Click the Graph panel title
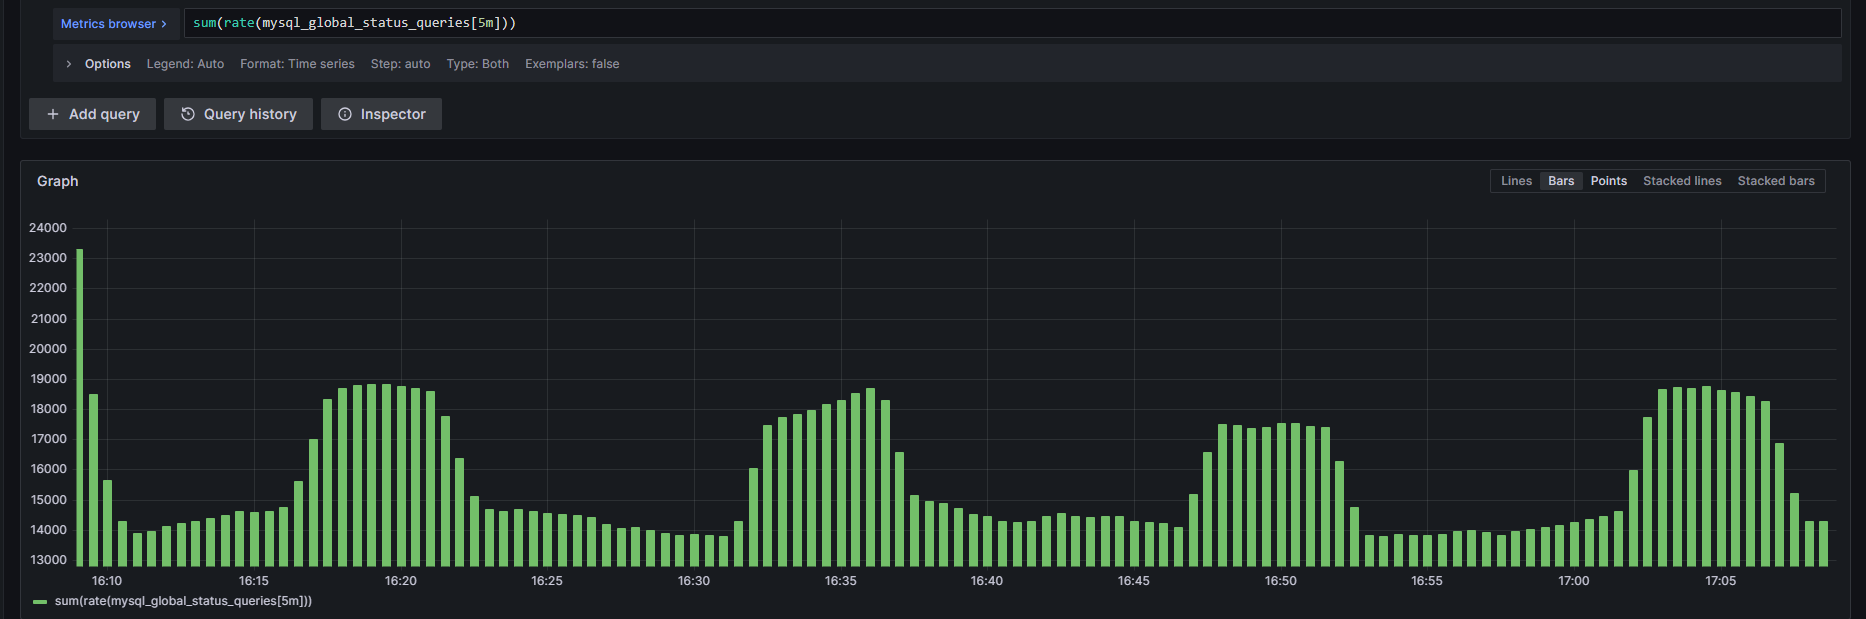Viewport: 1866px width, 619px height. (x=58, y=181)
